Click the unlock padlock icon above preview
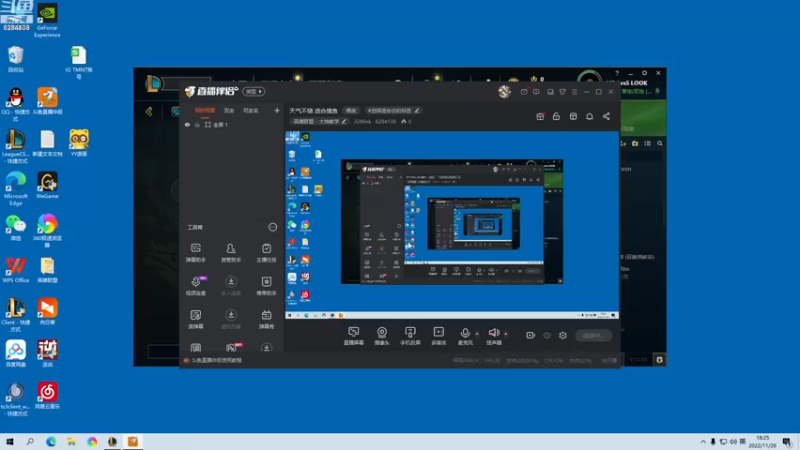800x450 pixels. pos(556,116)
